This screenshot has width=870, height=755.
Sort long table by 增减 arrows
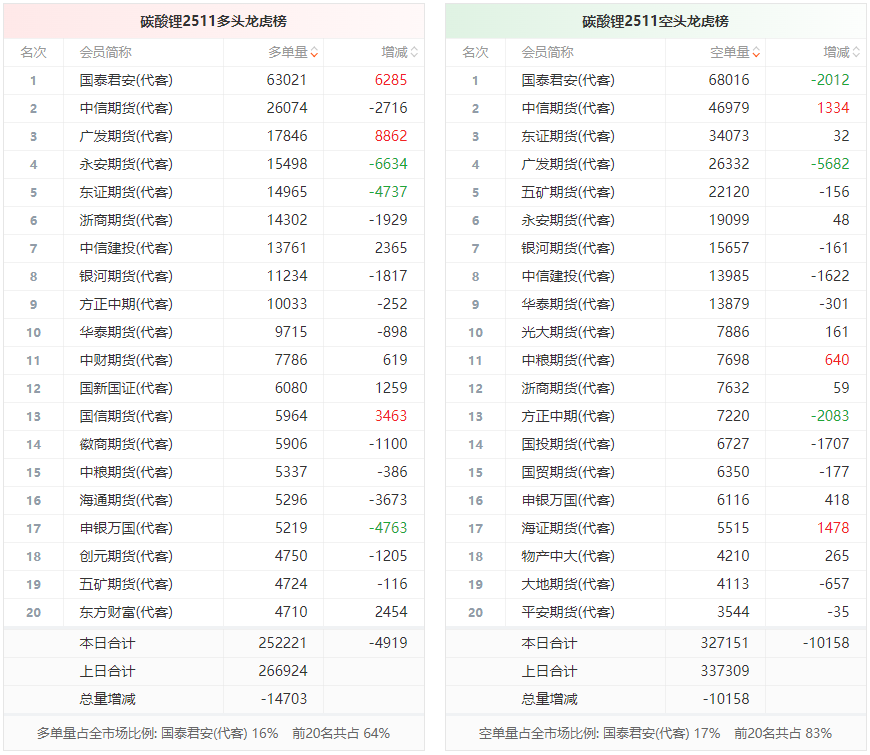pyautogui.click(x=414, y=53)
